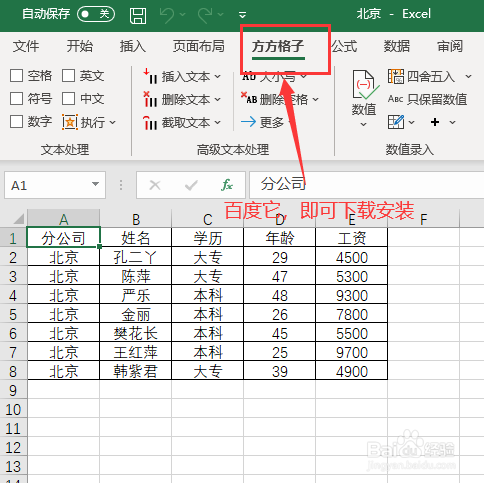
Task: Click cell containing 孔二丫
Action: click(136, 257)
